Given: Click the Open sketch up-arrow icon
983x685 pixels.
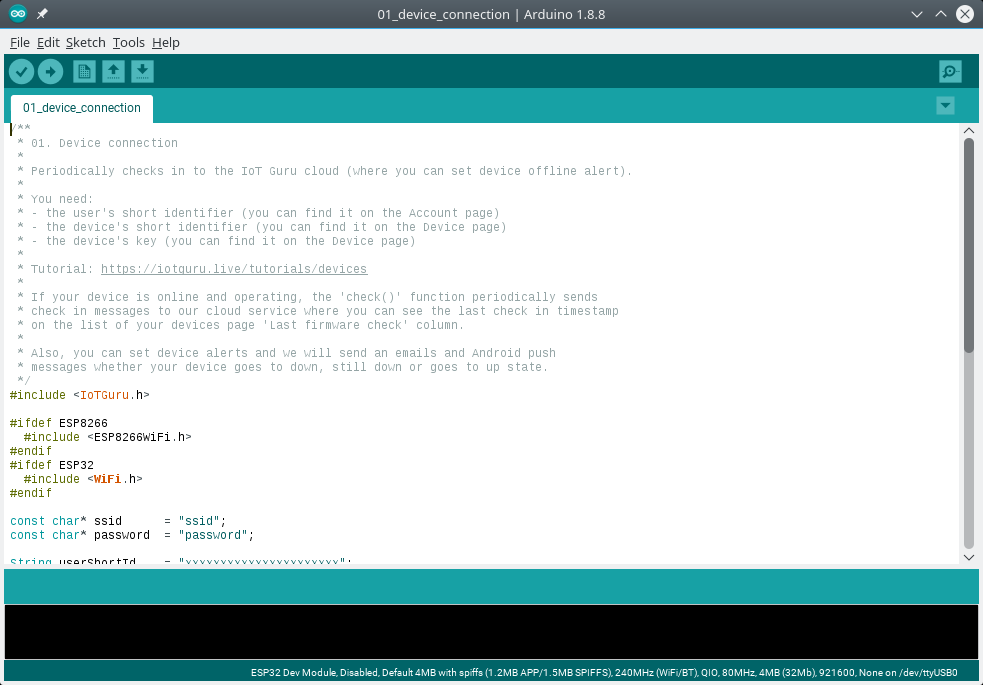Looking at the screenshot, I should click(x=114, y=72).
